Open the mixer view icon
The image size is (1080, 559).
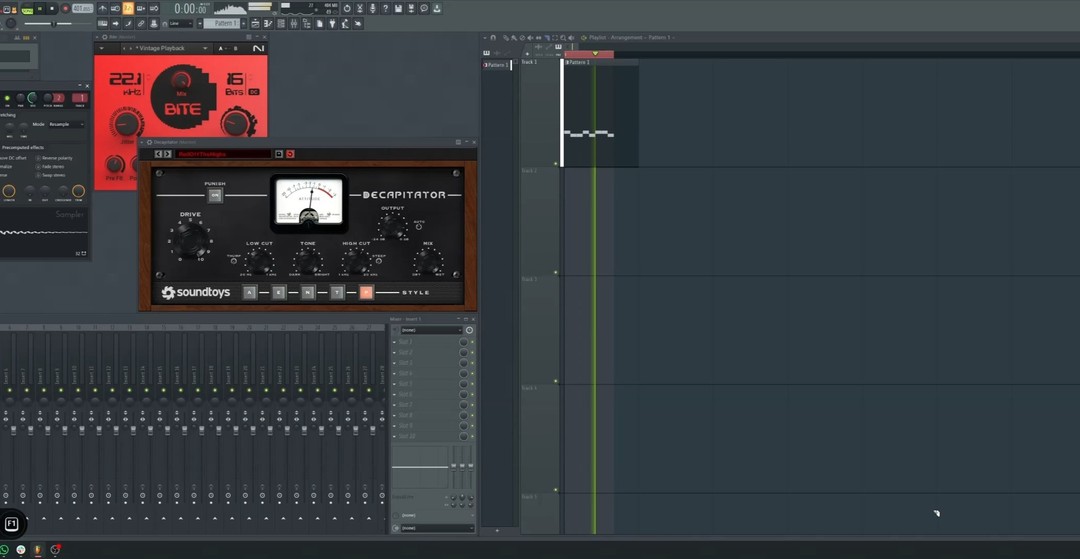[x=294, y=23]
